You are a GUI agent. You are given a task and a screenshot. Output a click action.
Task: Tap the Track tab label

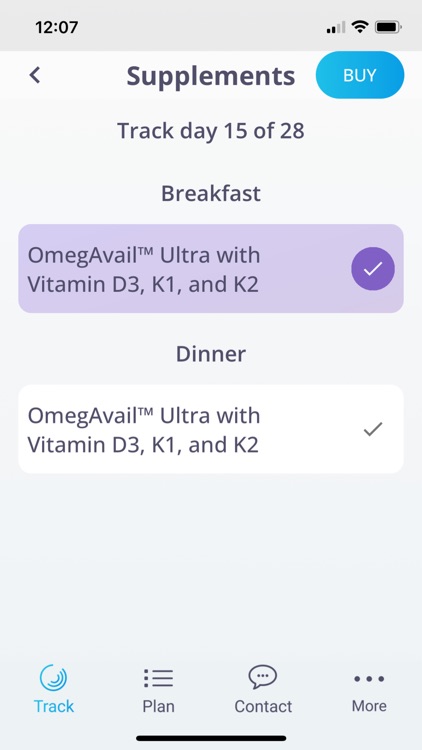point(54,706)
